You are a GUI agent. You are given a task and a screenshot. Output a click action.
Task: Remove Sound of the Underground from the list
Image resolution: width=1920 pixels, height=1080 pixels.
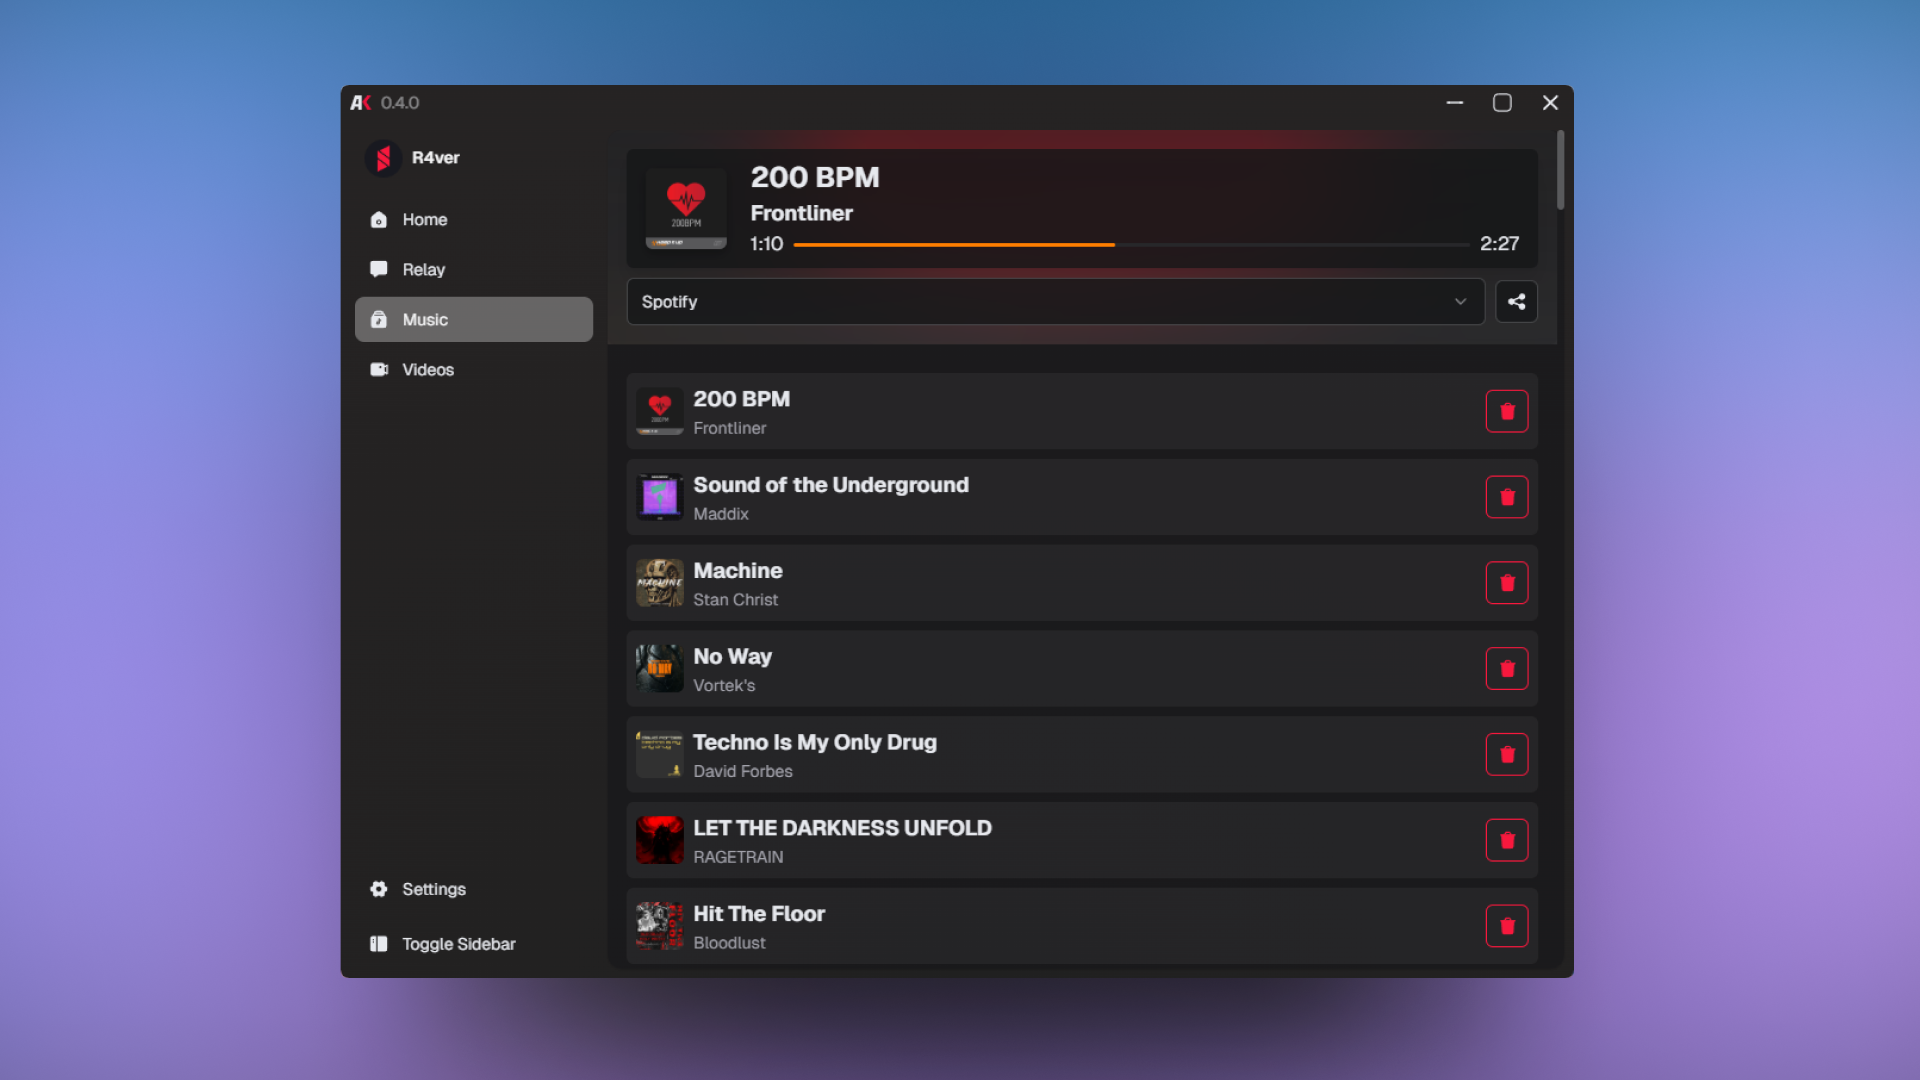click(x=1507, y=497)
